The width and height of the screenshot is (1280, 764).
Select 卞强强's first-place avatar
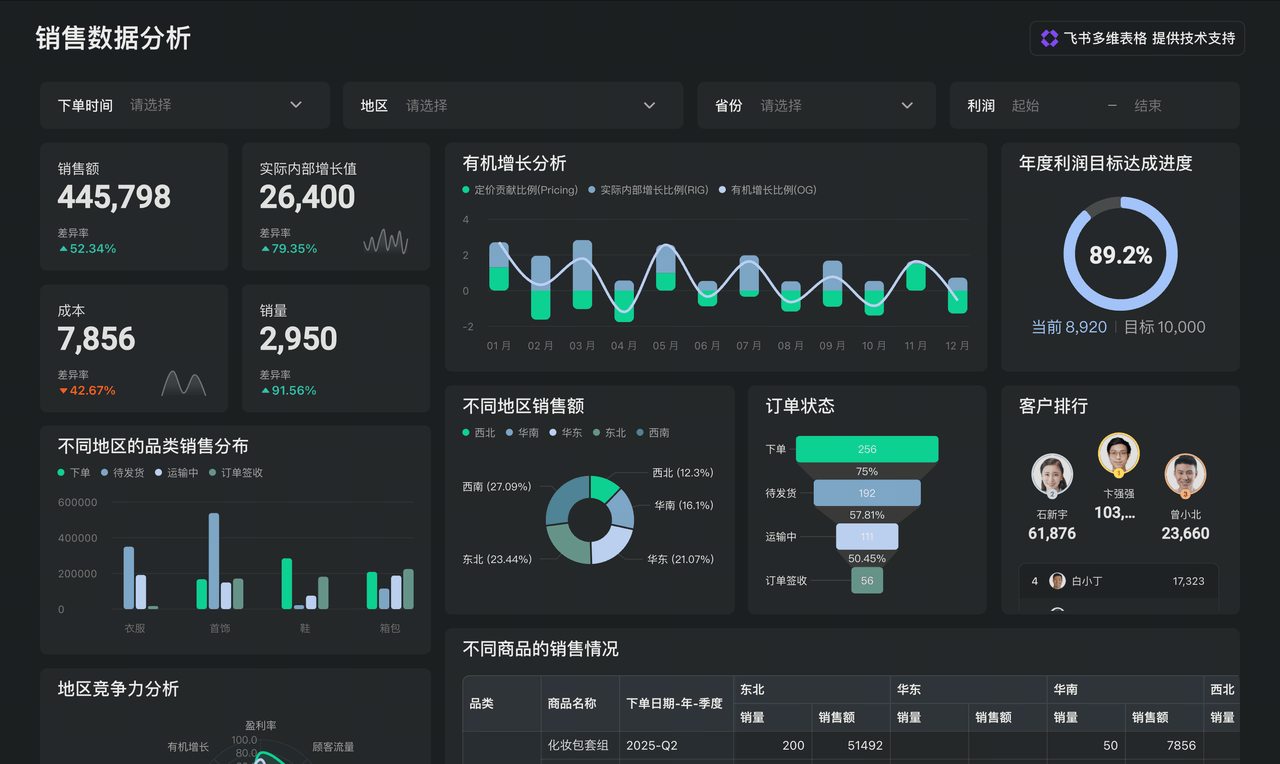1118,454
